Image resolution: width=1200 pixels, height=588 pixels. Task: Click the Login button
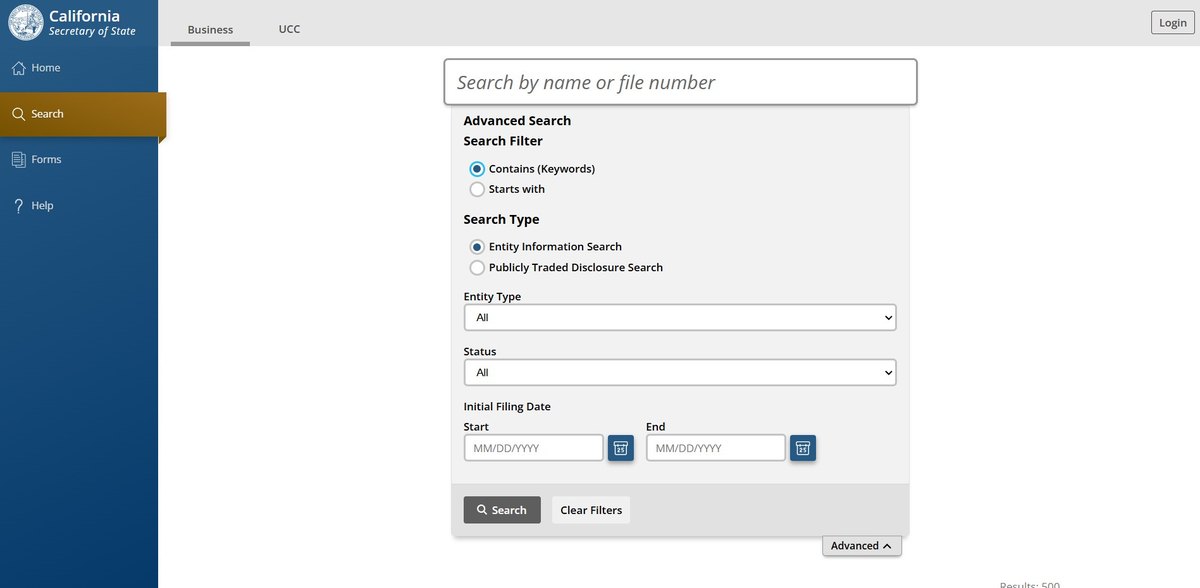click(x=1172, y=23)
